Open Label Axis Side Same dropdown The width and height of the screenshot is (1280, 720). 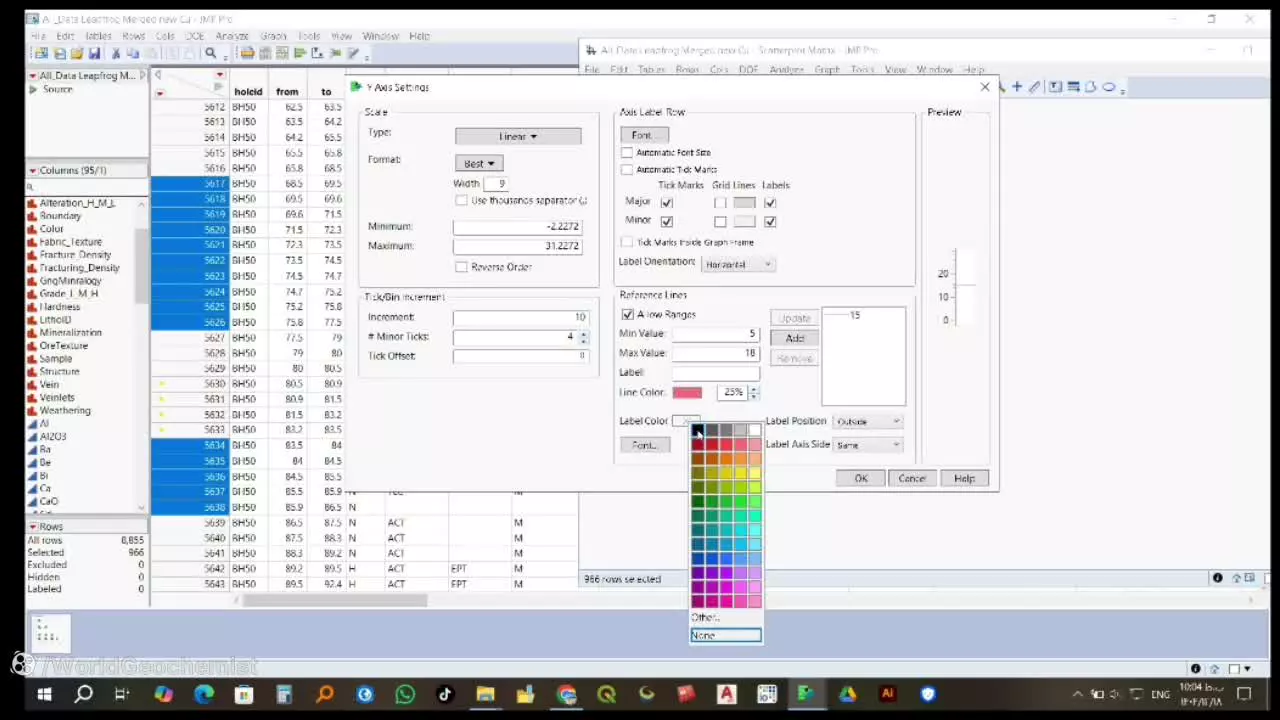point(868,445)
